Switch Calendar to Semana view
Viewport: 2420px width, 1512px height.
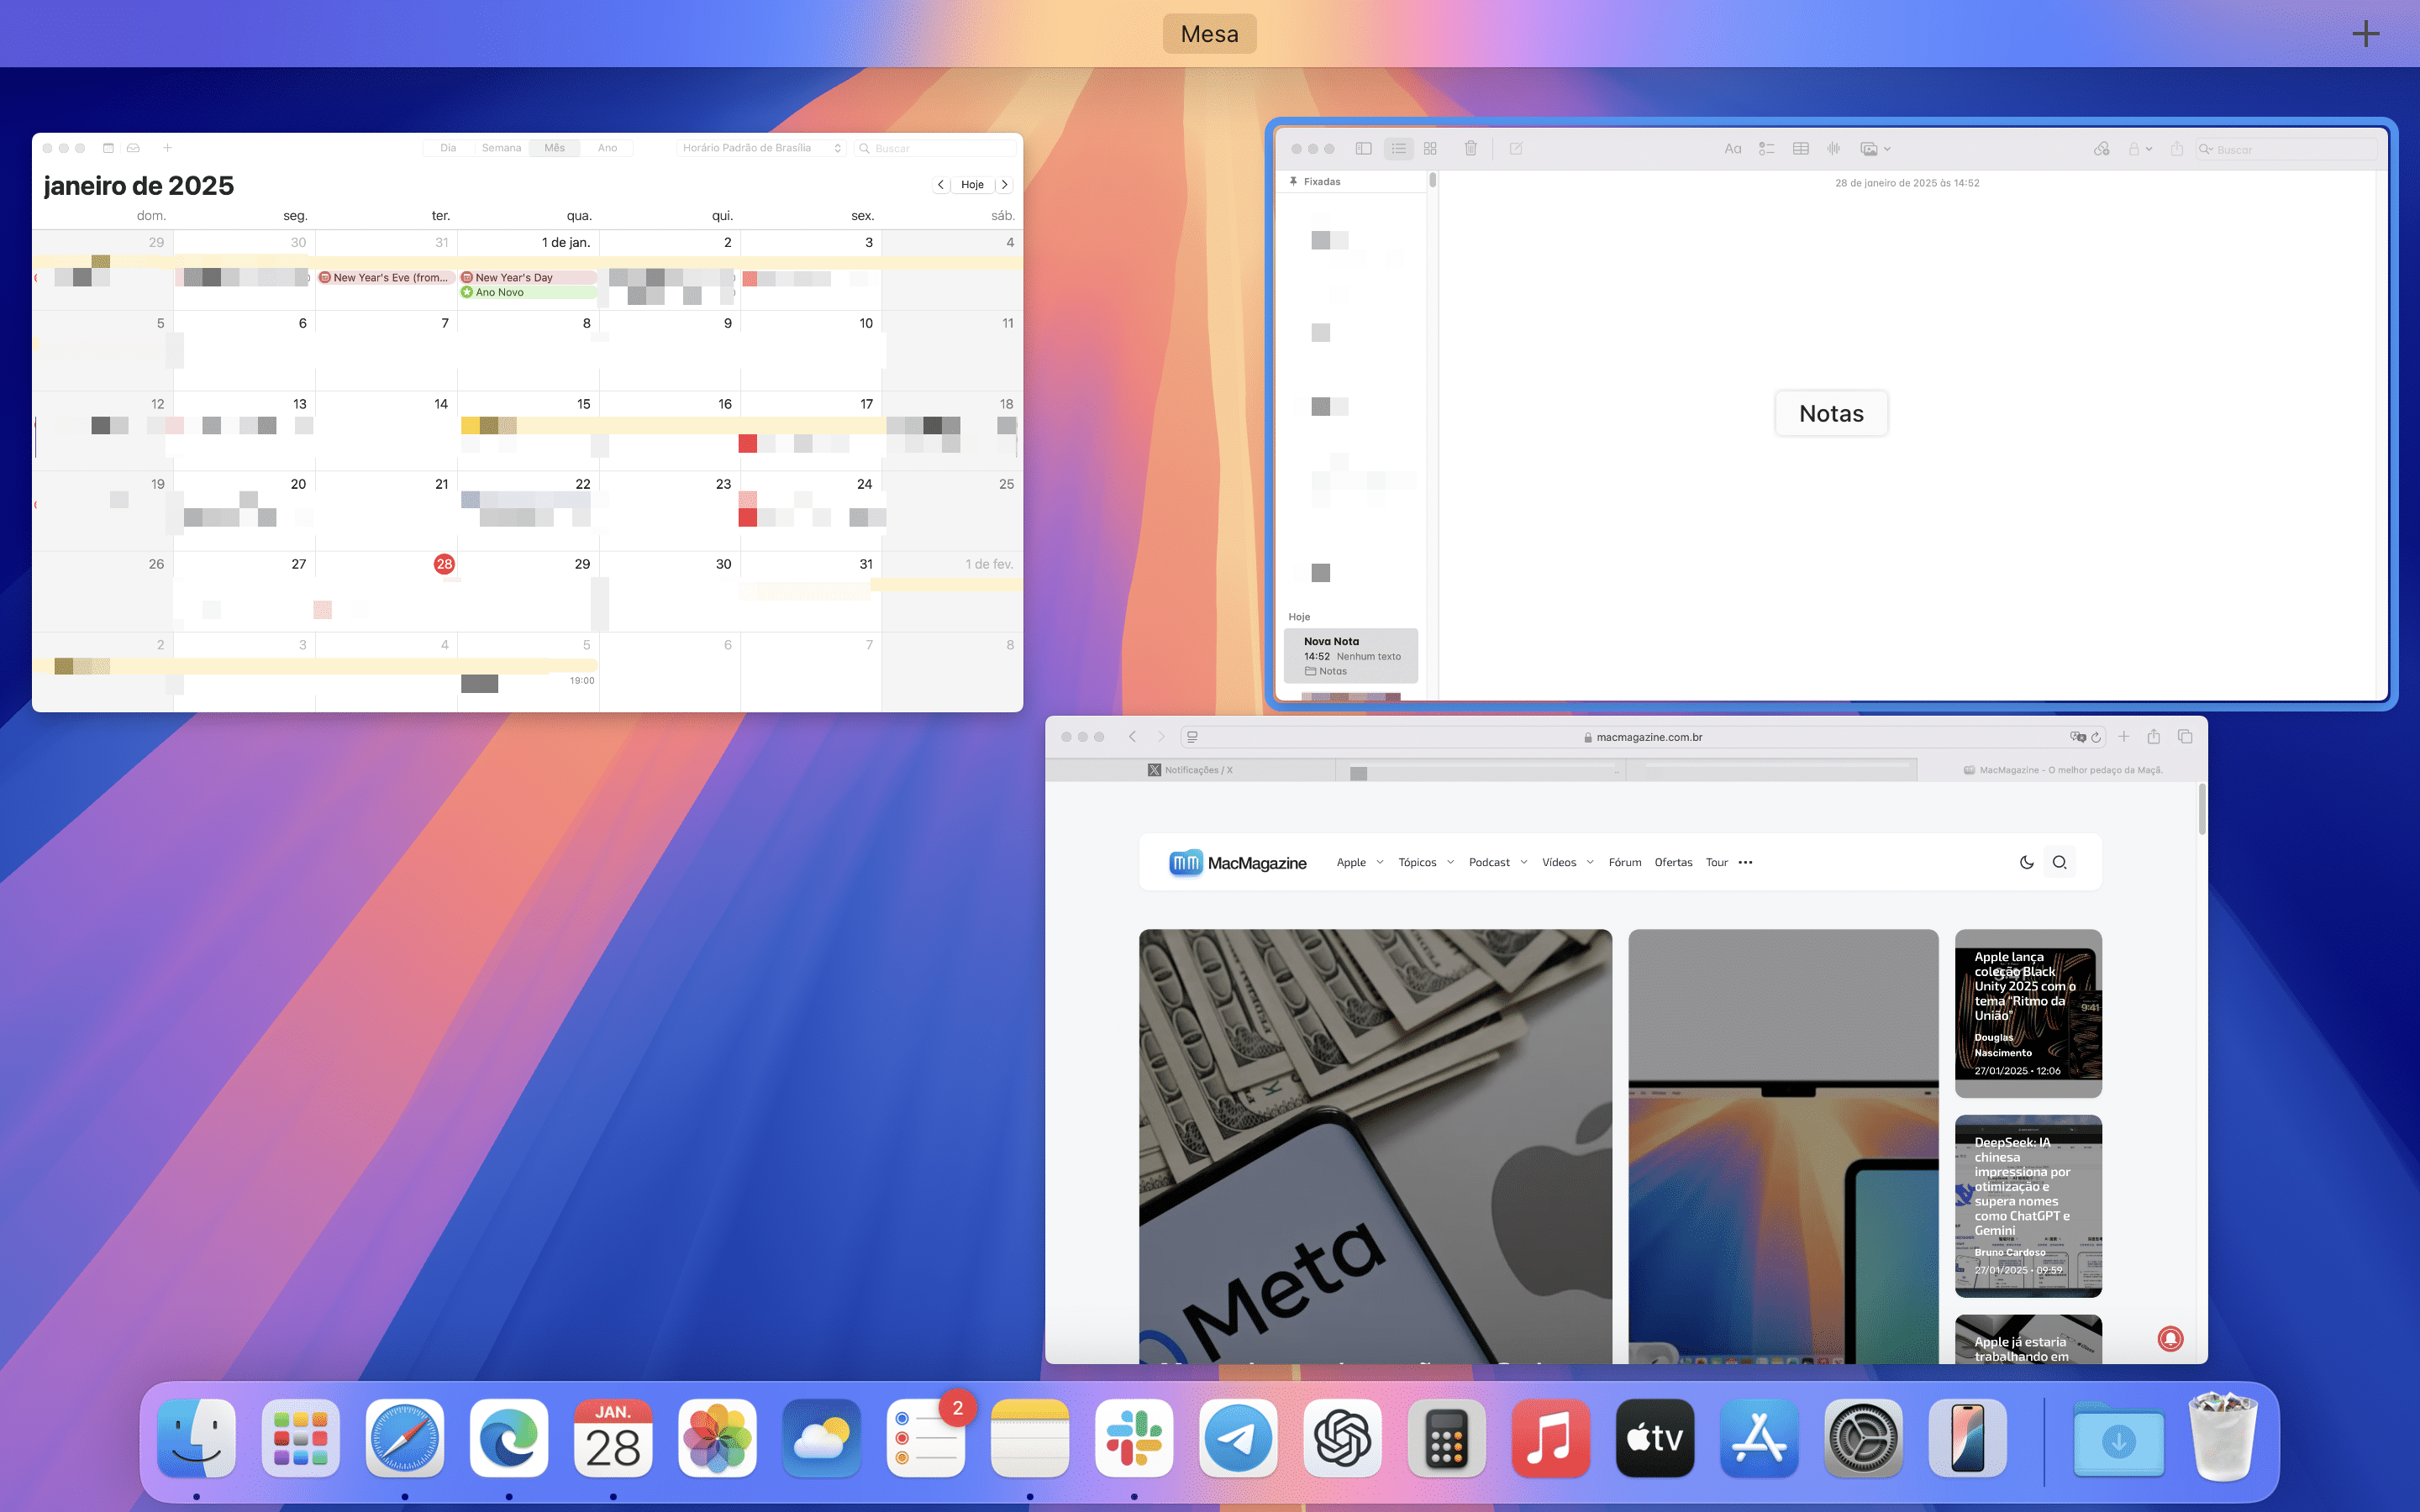tap(501, 148)
